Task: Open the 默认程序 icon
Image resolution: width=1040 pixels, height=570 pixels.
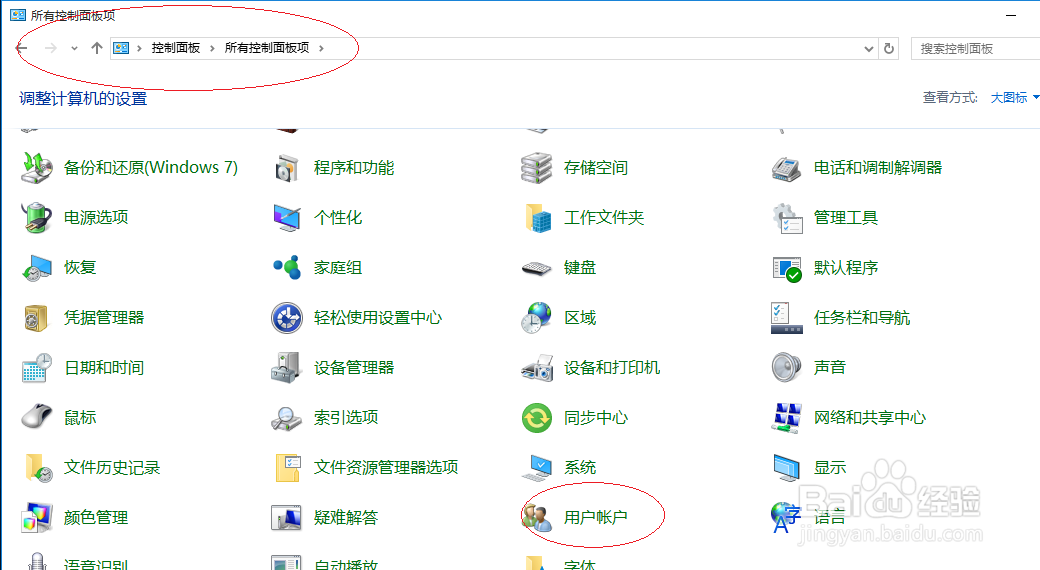Action: tap(787, 267)
